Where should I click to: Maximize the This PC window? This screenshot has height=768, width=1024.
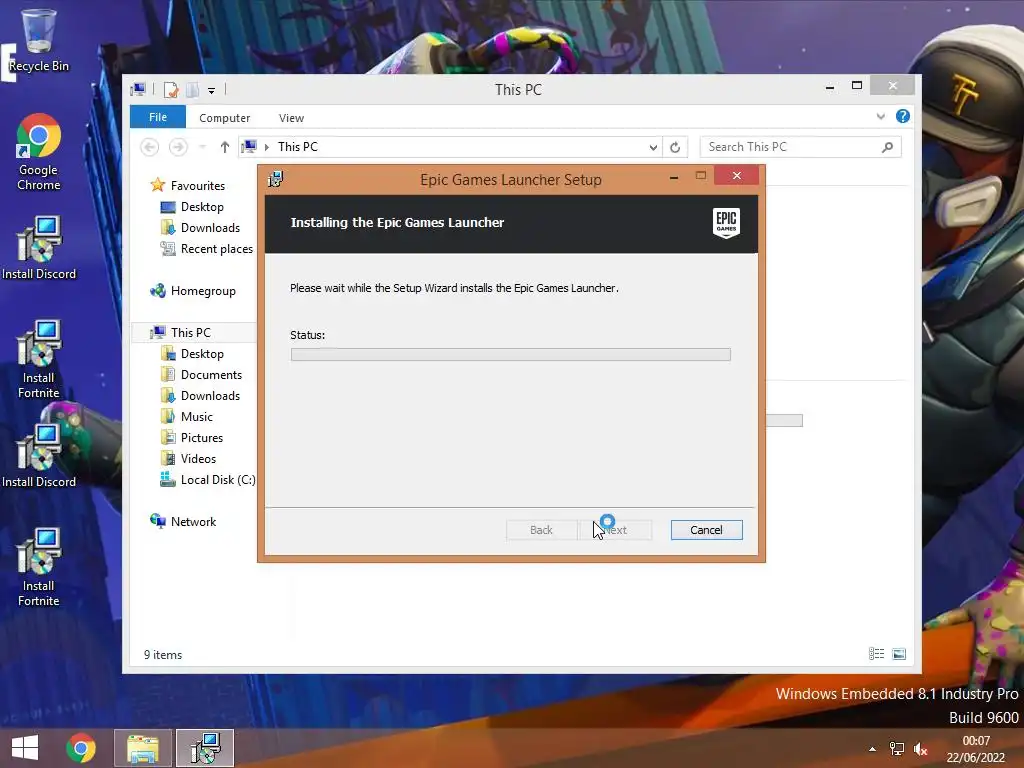[857, 86]
